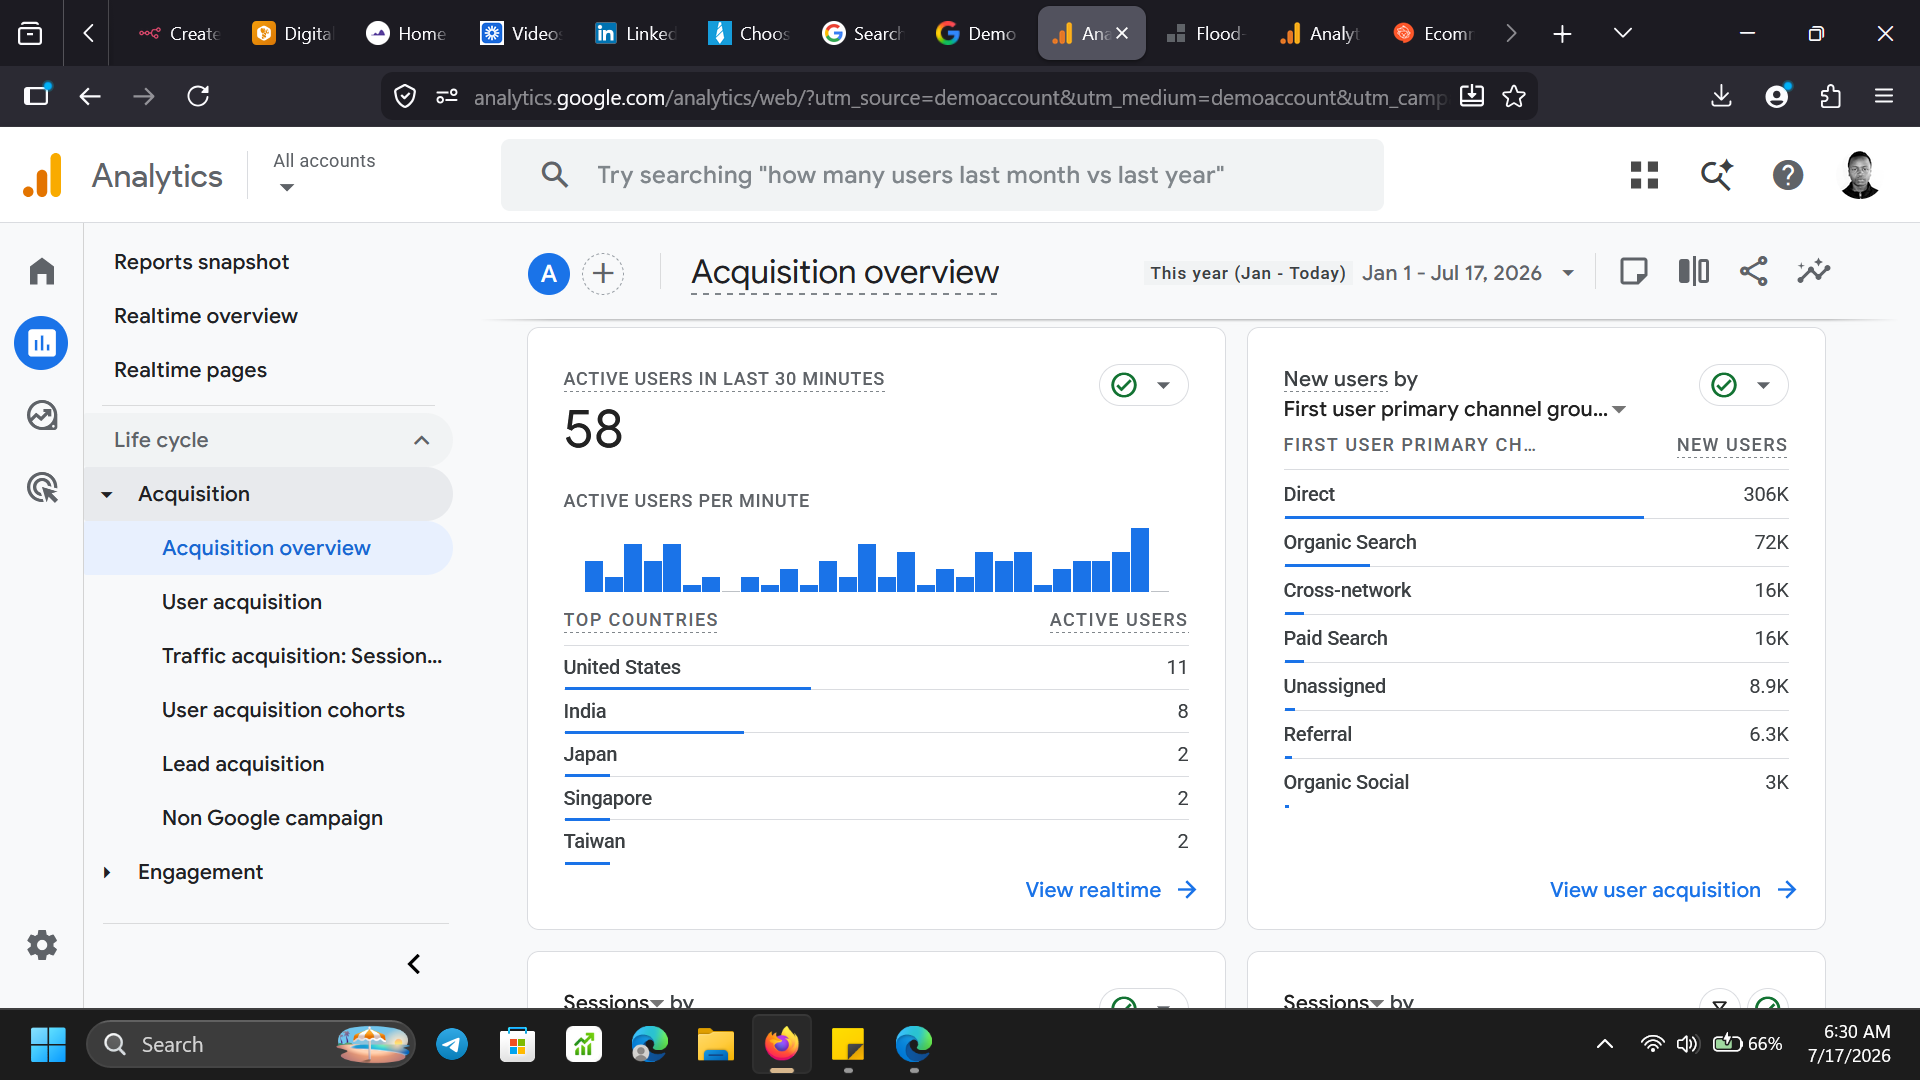Image resolution: width=1920 pixels, height=1080 pixels.
Task: Click the View user acquisition link
Action: pos(1673,890)
